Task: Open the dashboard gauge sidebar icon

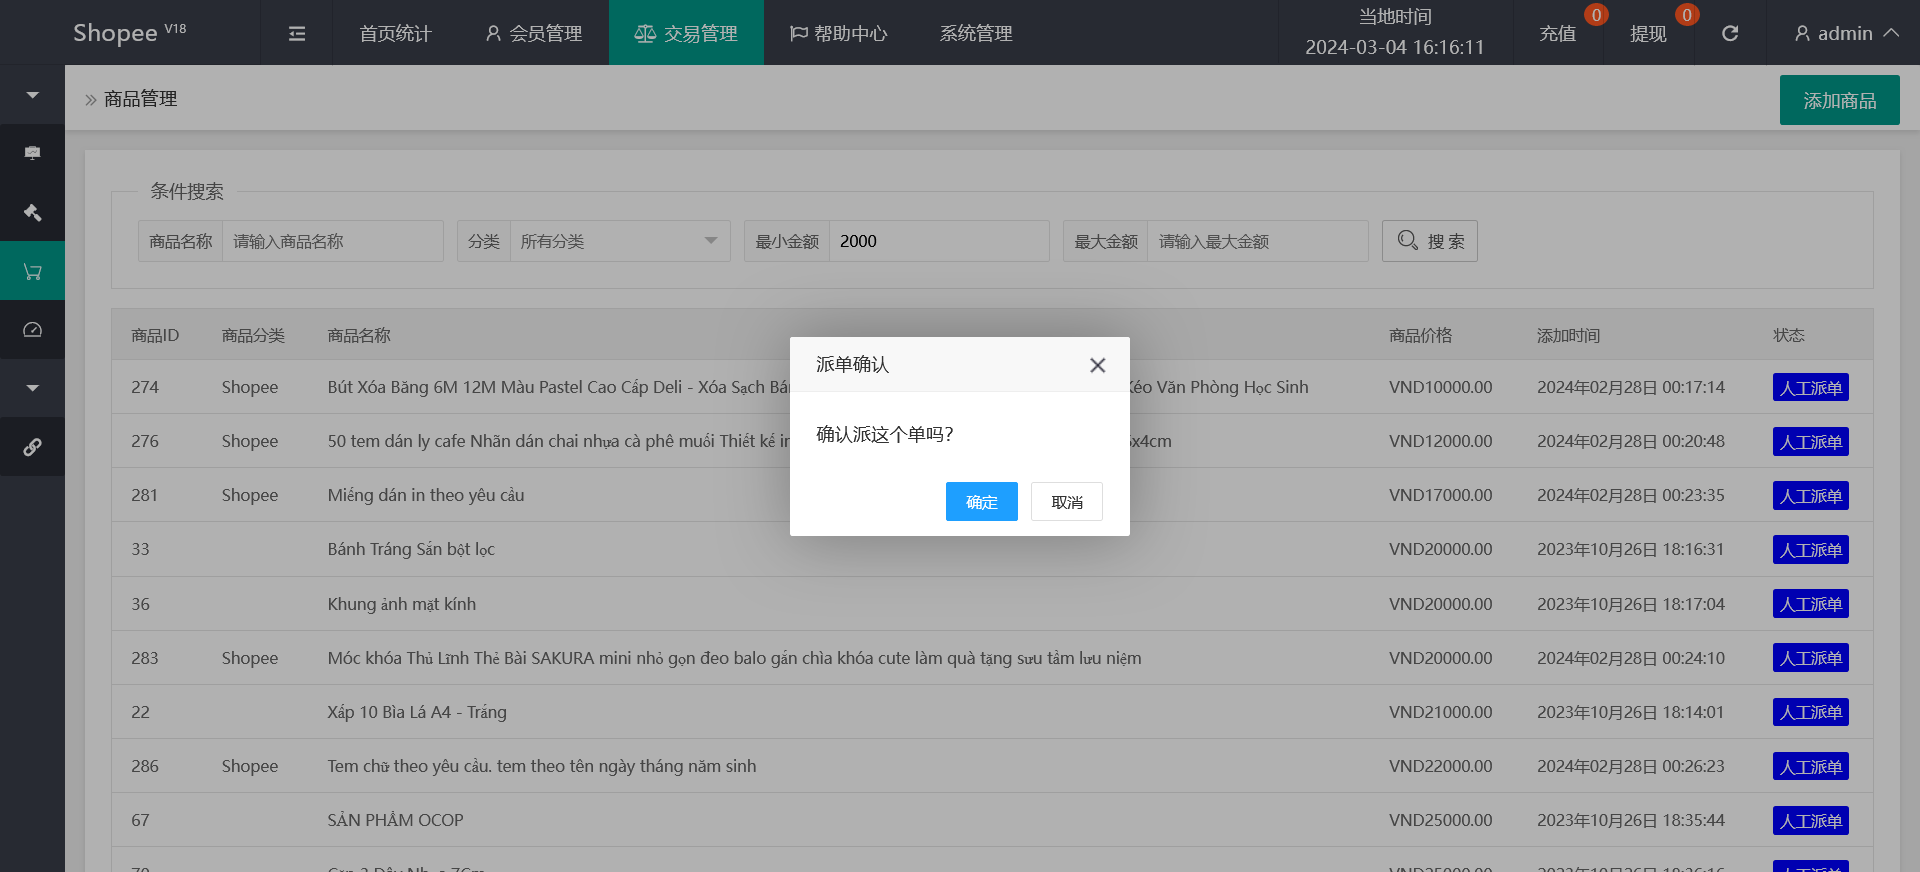Action: (x=32, y=330)
